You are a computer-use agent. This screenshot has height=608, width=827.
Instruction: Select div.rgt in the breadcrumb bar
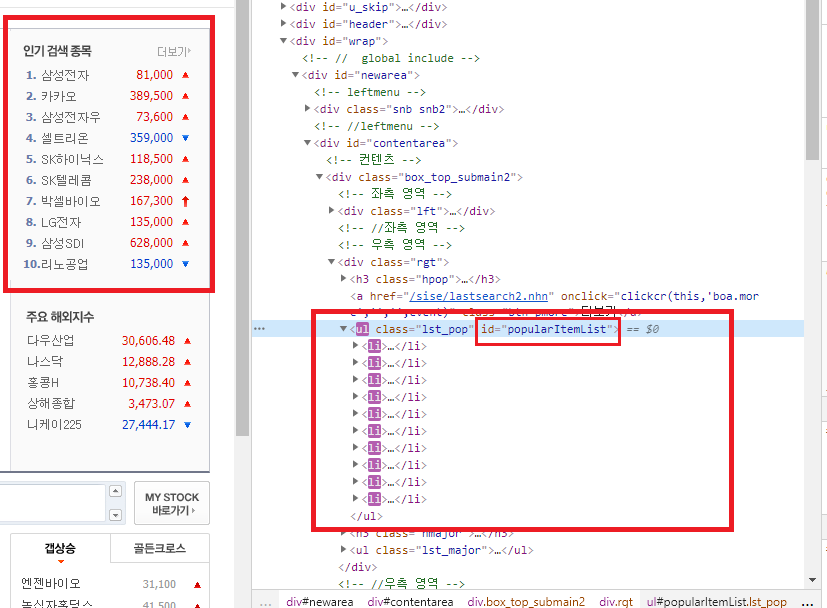pos(616,602)
